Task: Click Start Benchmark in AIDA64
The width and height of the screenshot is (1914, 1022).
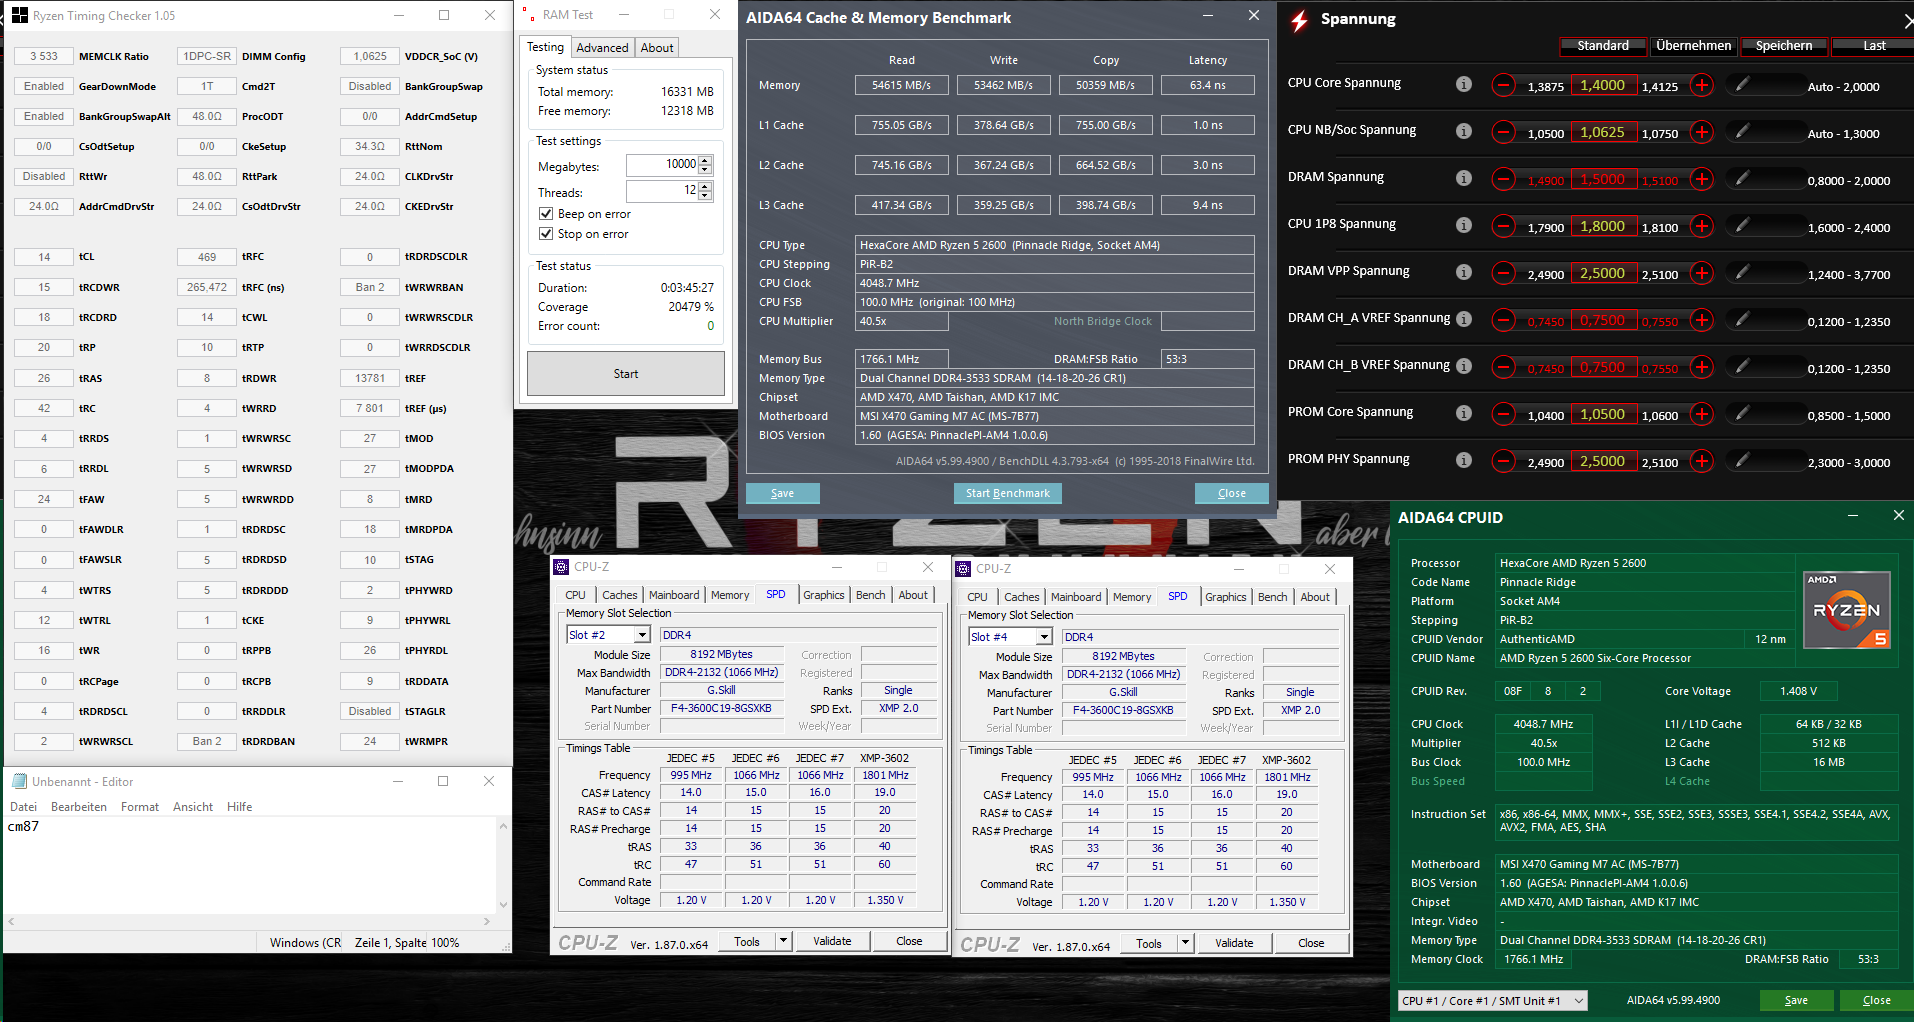Action: tap(1008, 493)
